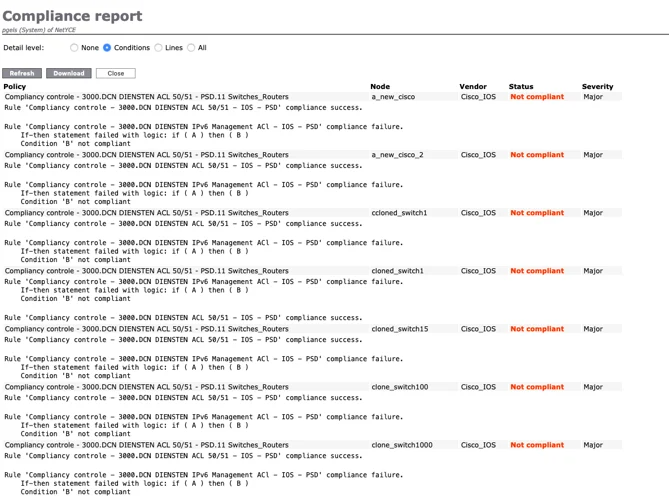Click the Policy column header
Screen dimensions: 669x497
tap(15, 87)
